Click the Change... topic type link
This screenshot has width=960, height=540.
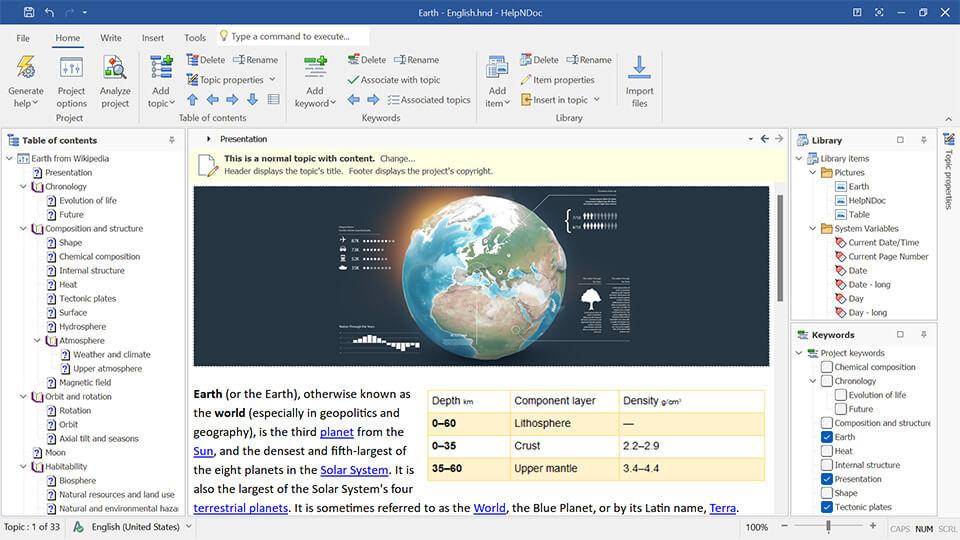[397, 158]
